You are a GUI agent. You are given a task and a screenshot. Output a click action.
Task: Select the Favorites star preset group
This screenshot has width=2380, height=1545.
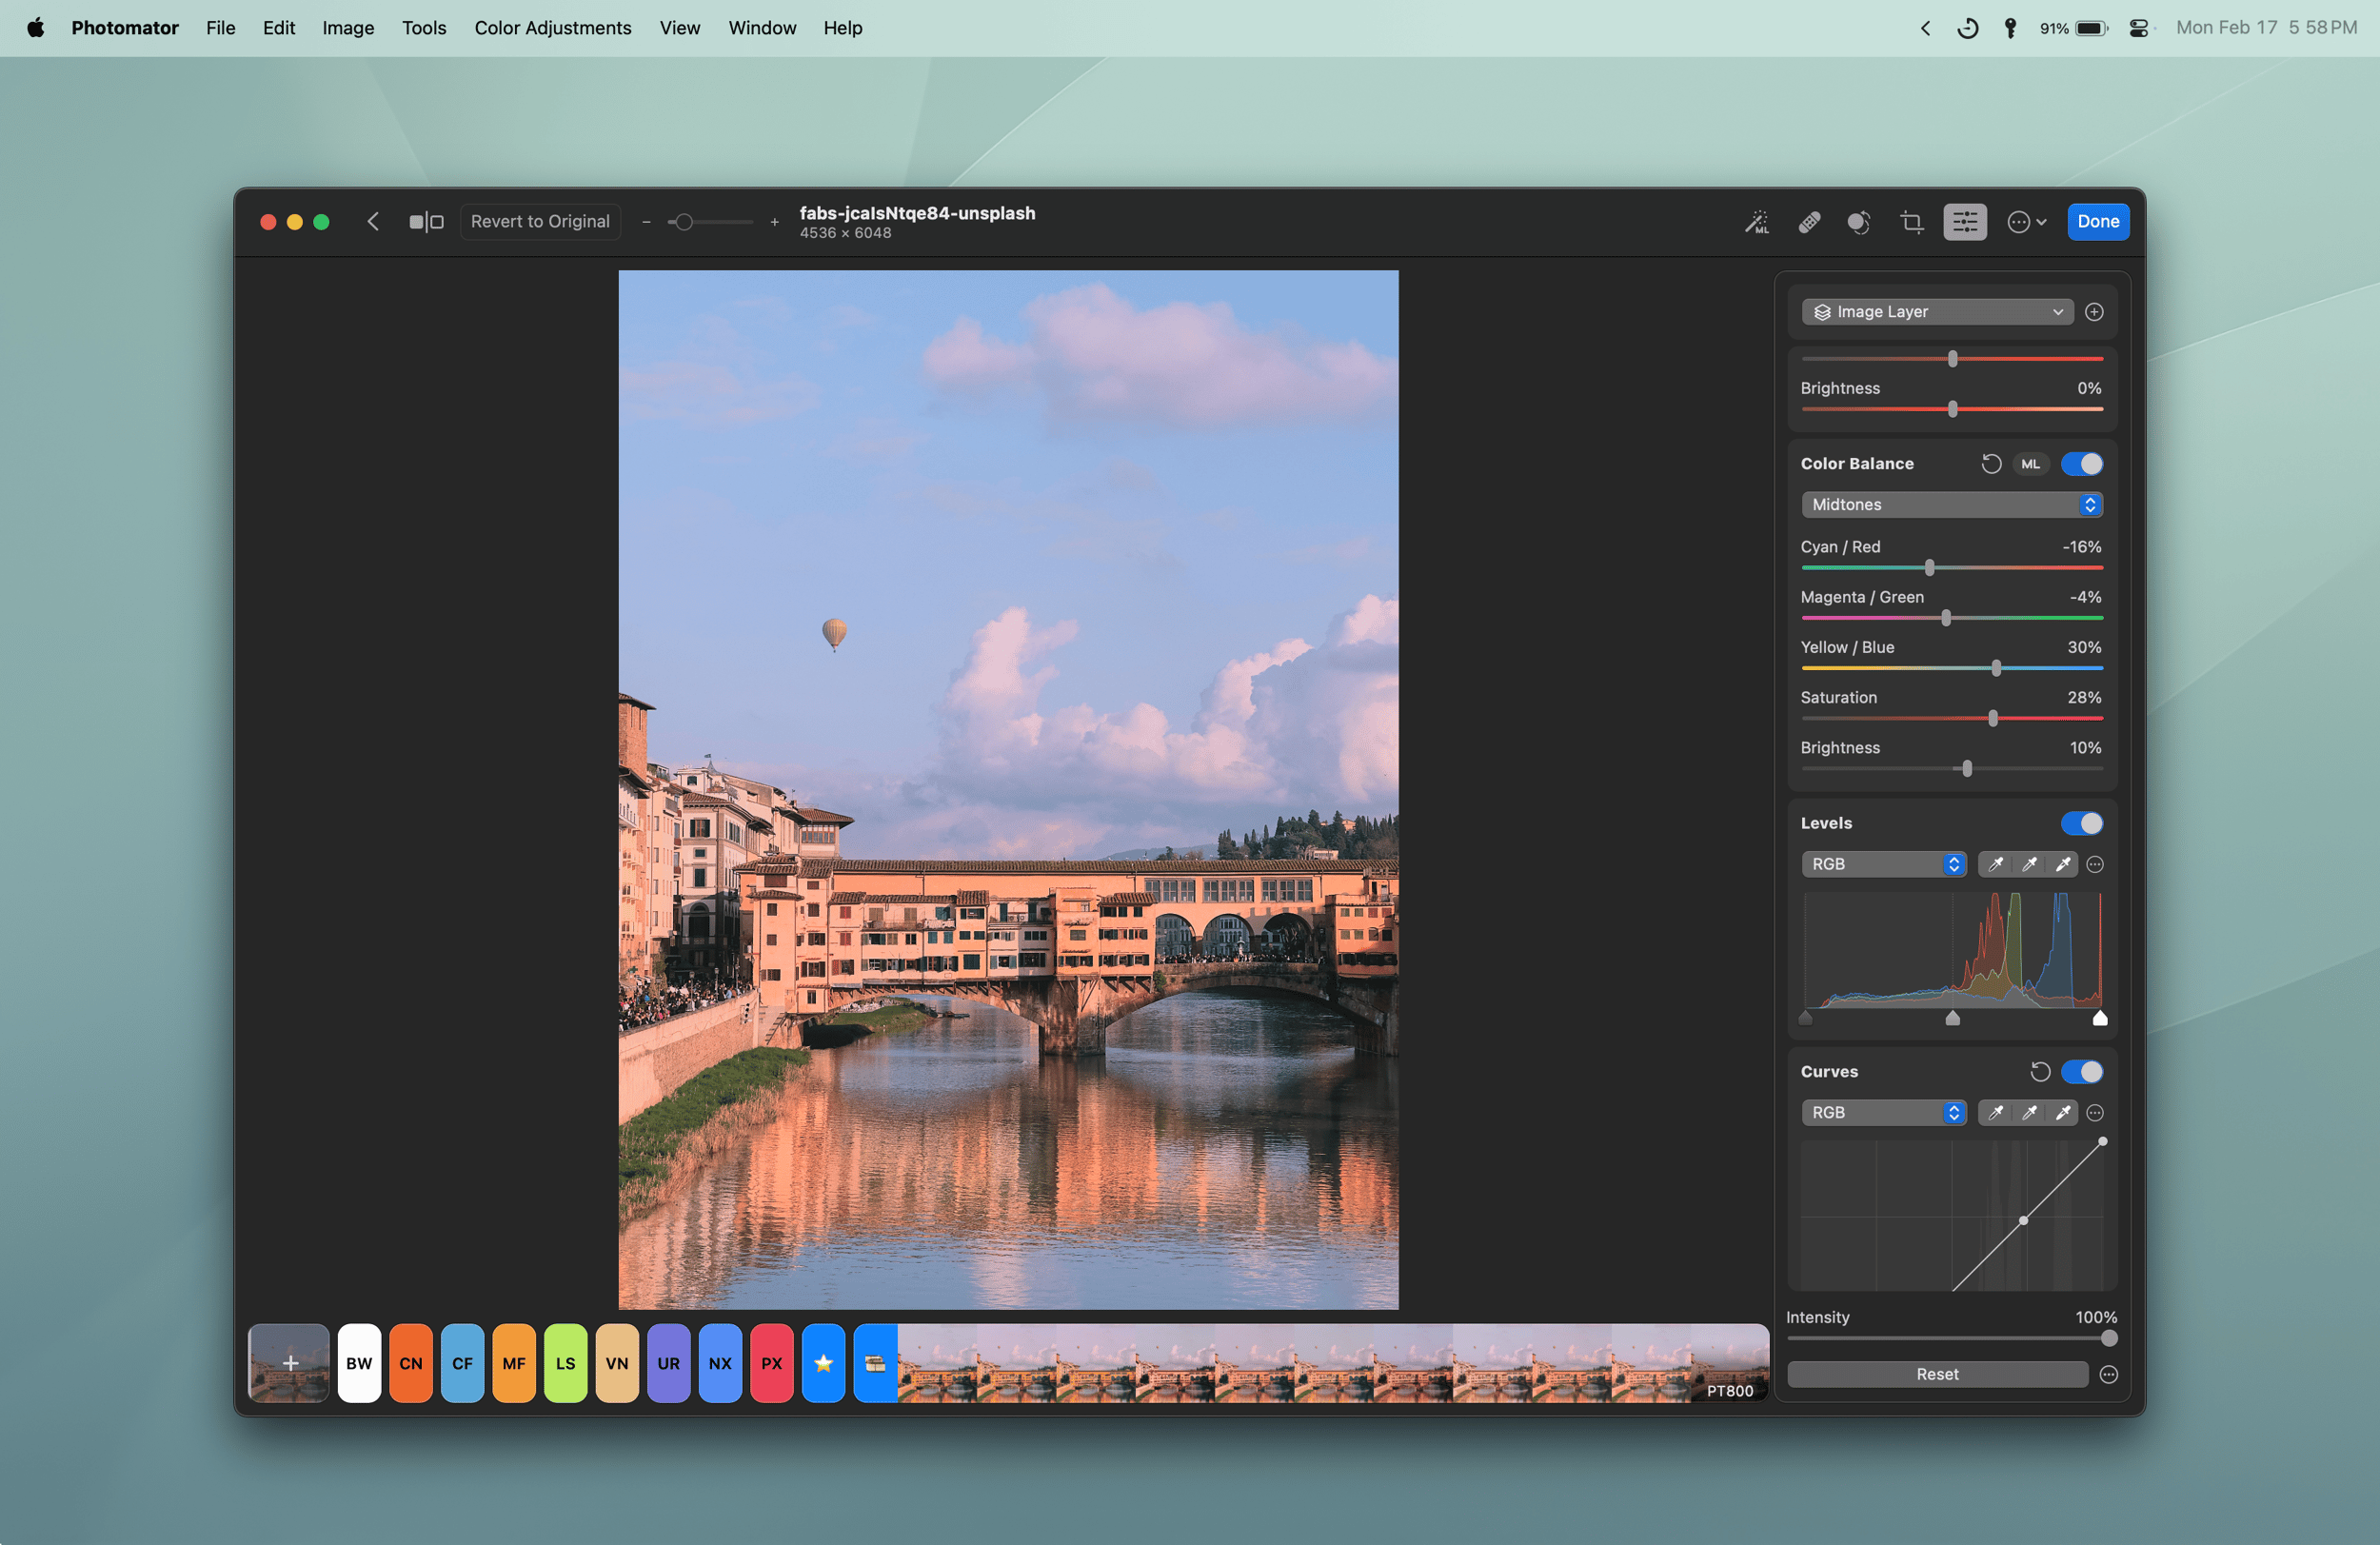click(823, 1363)
